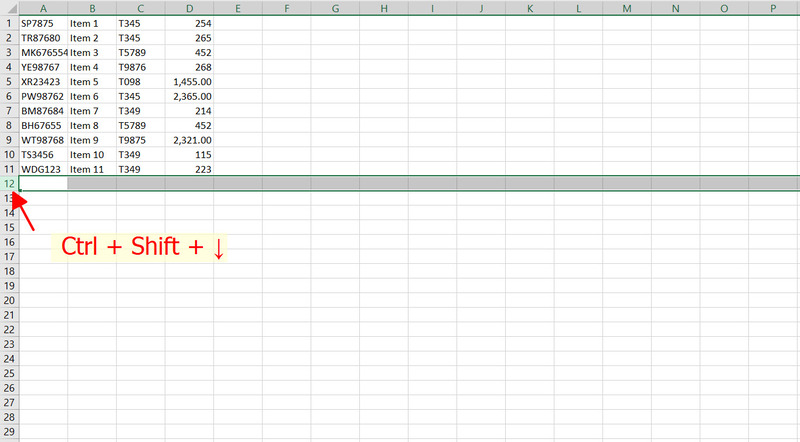Click cell containing T9876
Image resolution: width=800 pixels, height=442 pixels.
[140, 67]
